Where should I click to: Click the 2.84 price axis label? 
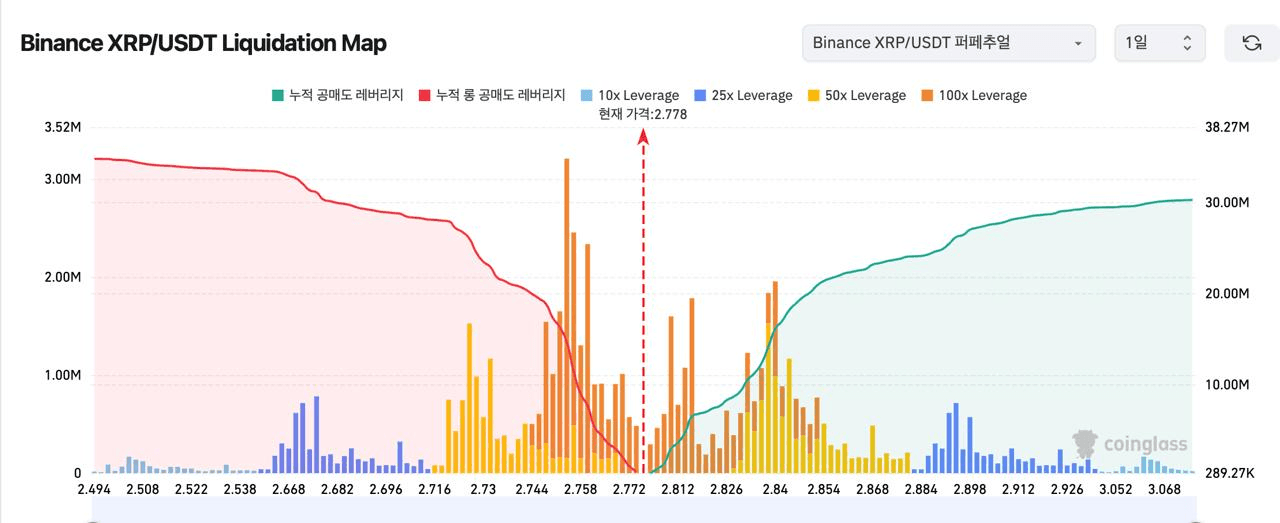click(x=775, y=489)
